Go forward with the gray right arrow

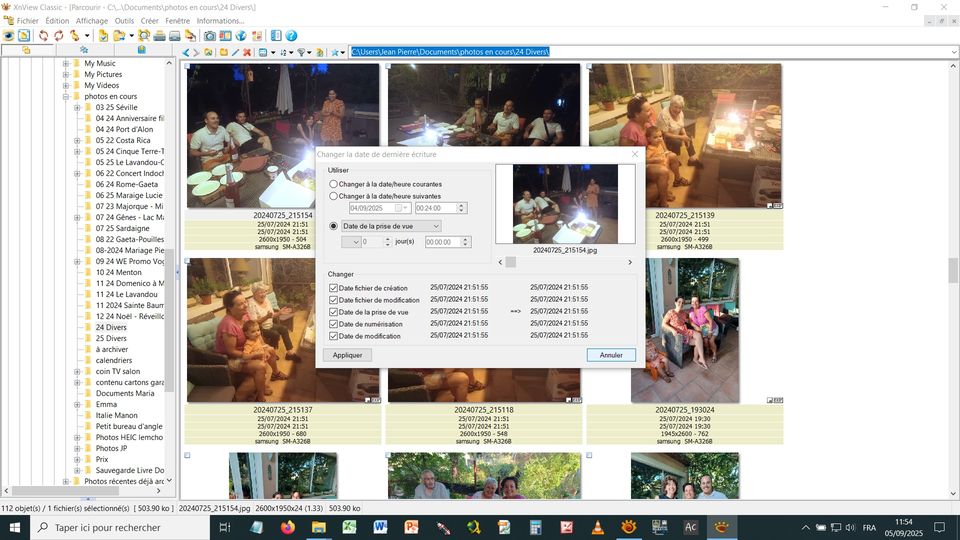(196, 53)
